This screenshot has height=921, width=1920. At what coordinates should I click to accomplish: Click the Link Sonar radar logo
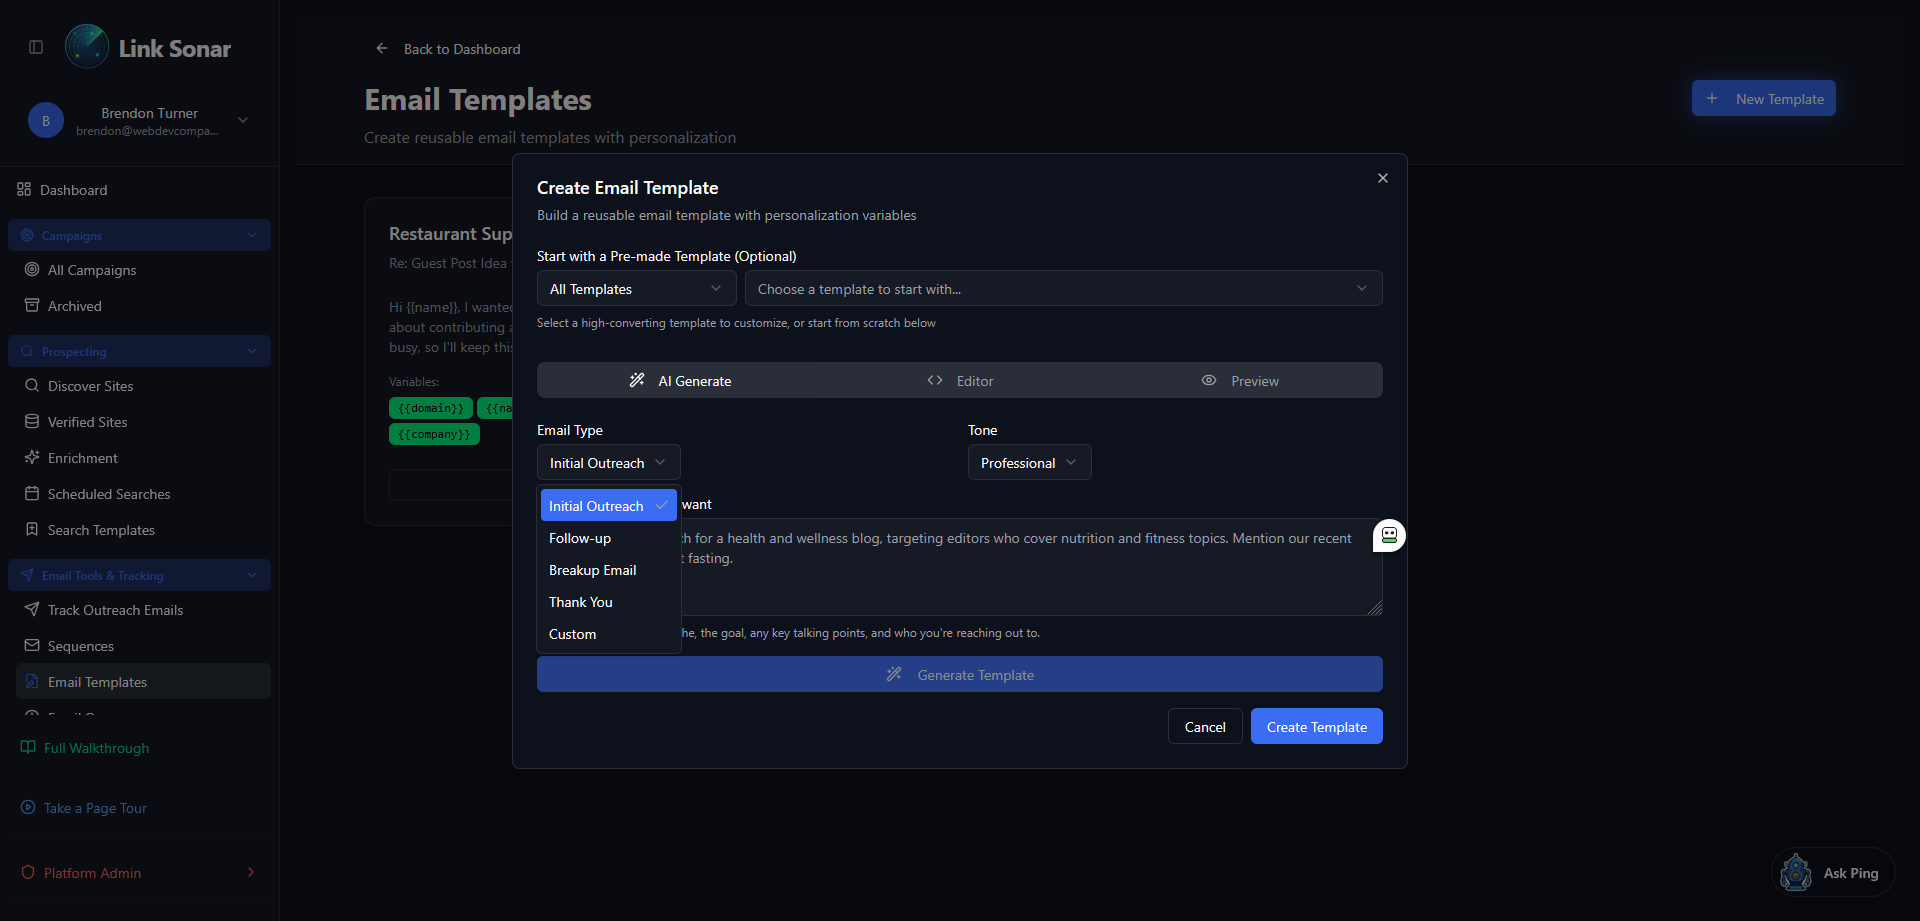click(x=87, y=47)
